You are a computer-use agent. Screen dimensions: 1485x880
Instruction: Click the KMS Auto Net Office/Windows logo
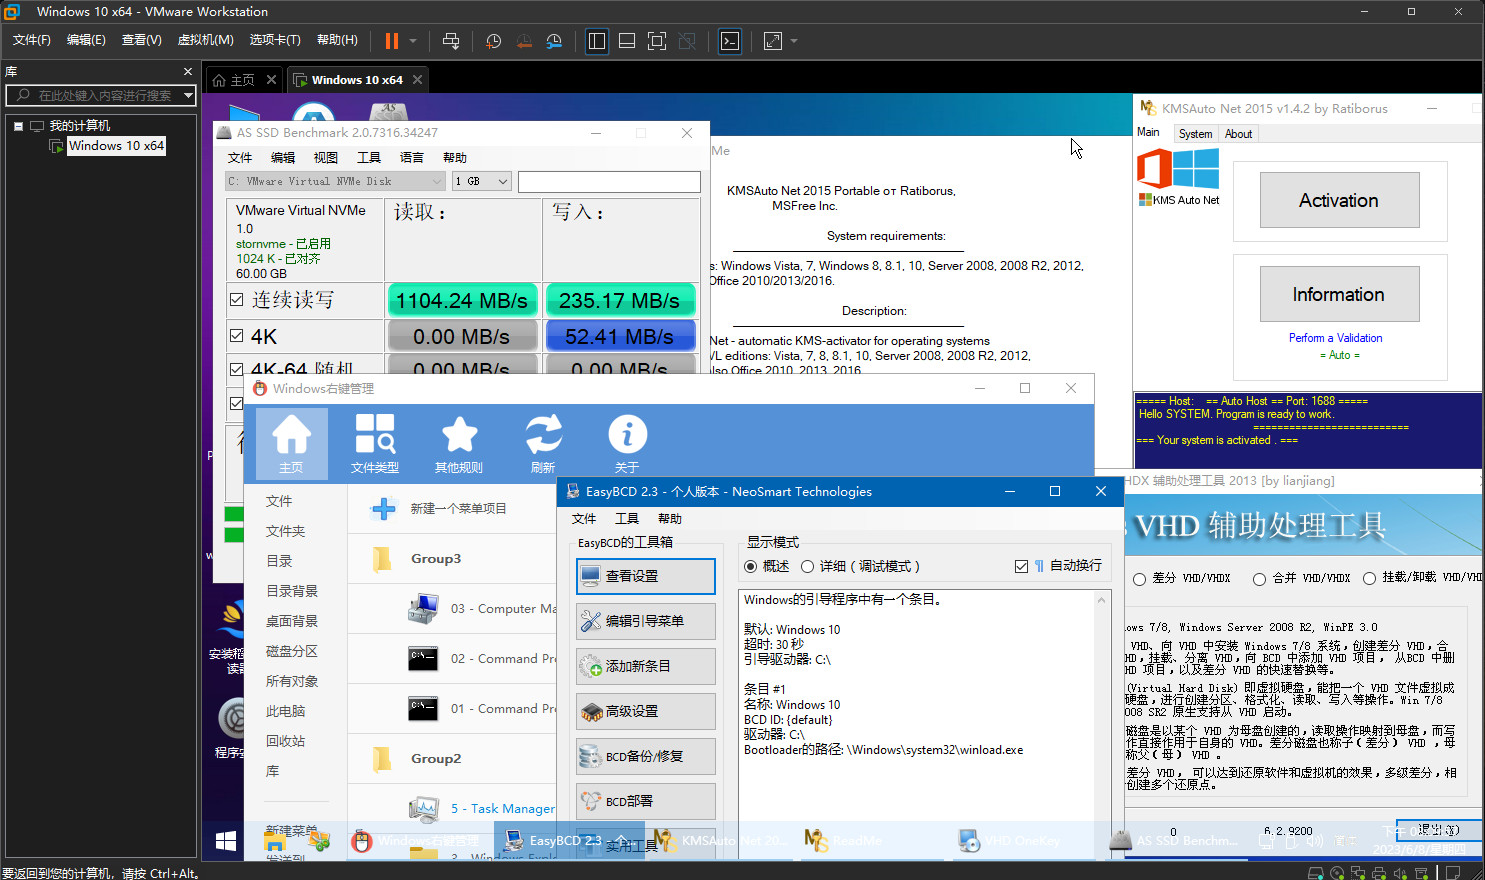pyautogui.click(x=1179, y=176)
